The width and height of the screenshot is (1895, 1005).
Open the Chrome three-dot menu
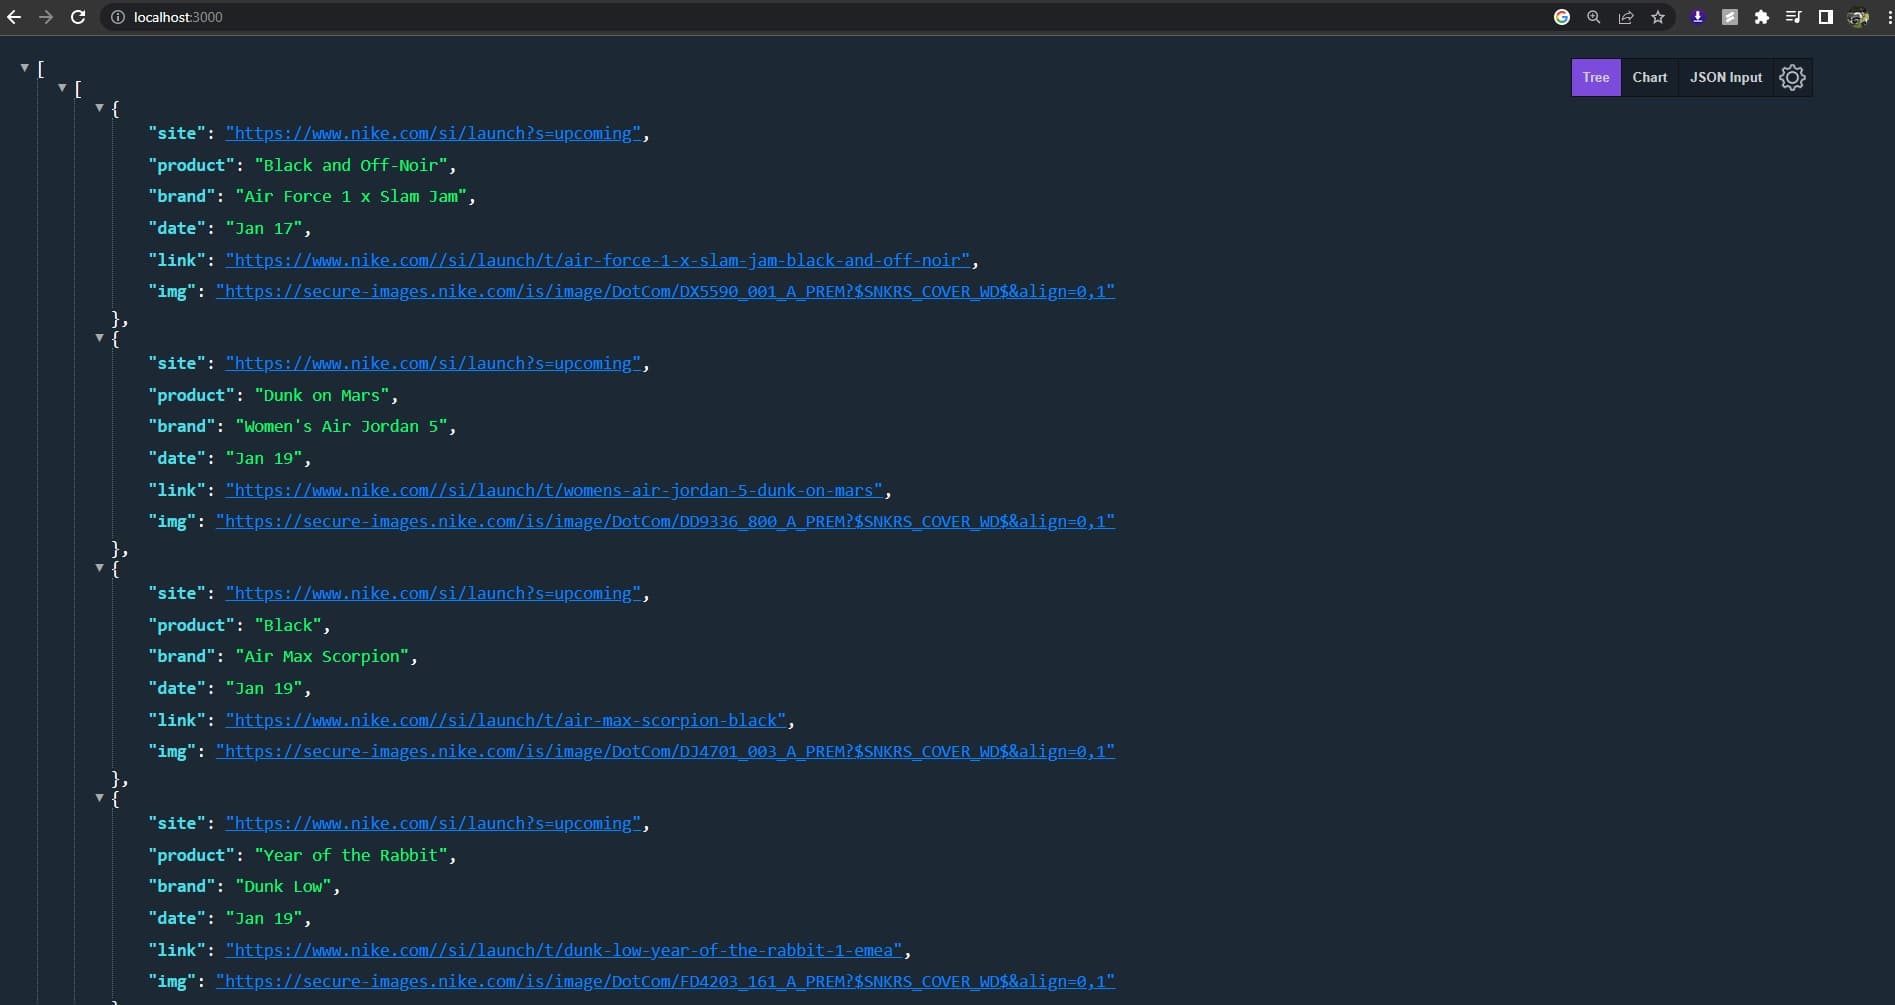tap(1889, 17)
